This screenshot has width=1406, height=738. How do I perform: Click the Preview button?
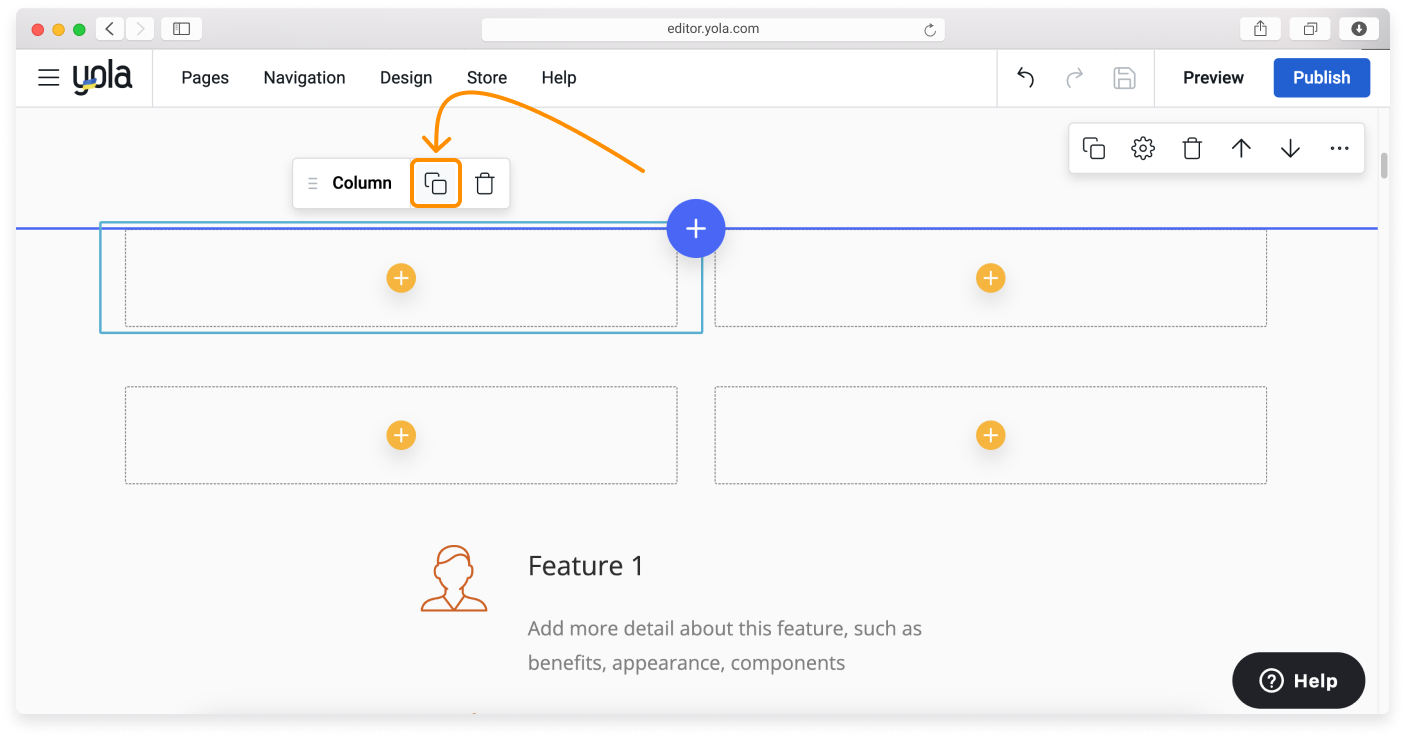pos(1213,78)
